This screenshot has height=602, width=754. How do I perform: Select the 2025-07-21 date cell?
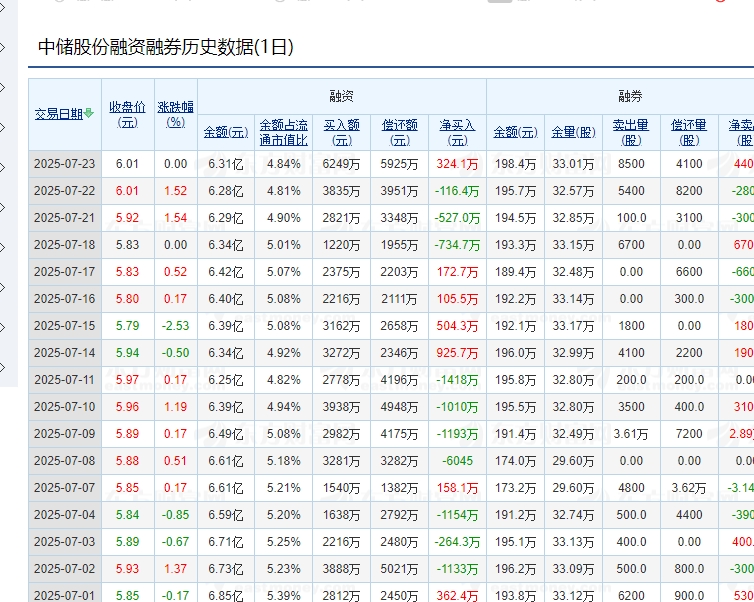pyautogui.click(x=64, y=218)
